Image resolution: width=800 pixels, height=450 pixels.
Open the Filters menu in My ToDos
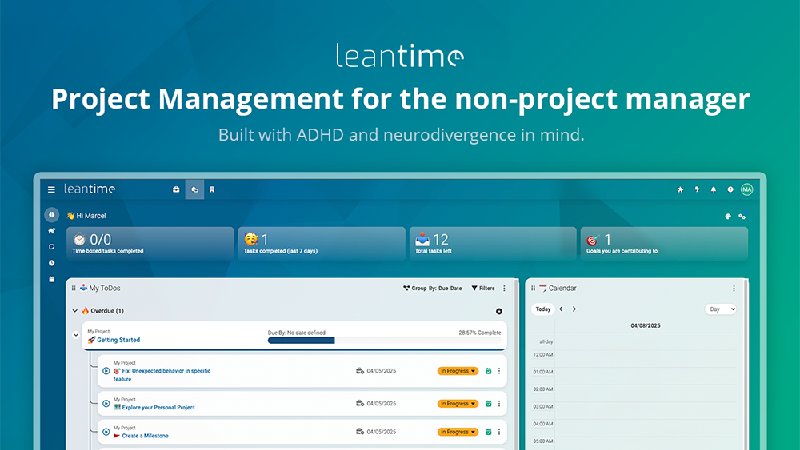click(483, 288)
